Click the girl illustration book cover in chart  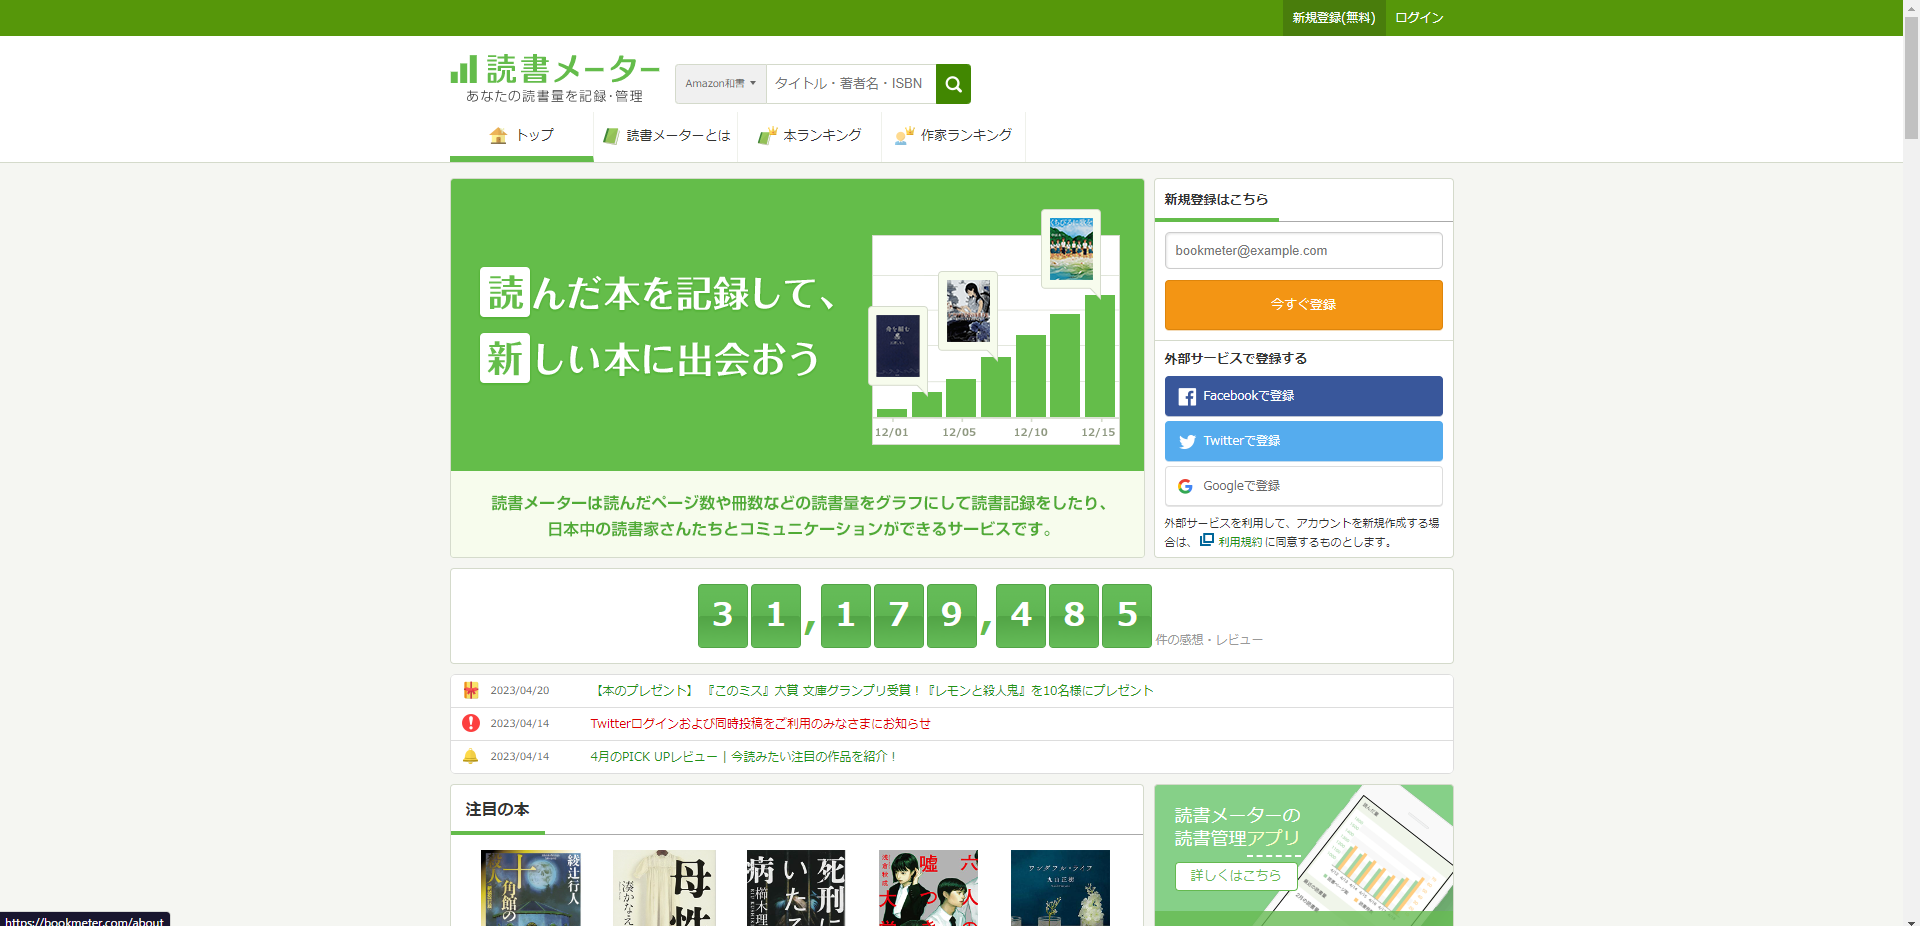[967, 311]
